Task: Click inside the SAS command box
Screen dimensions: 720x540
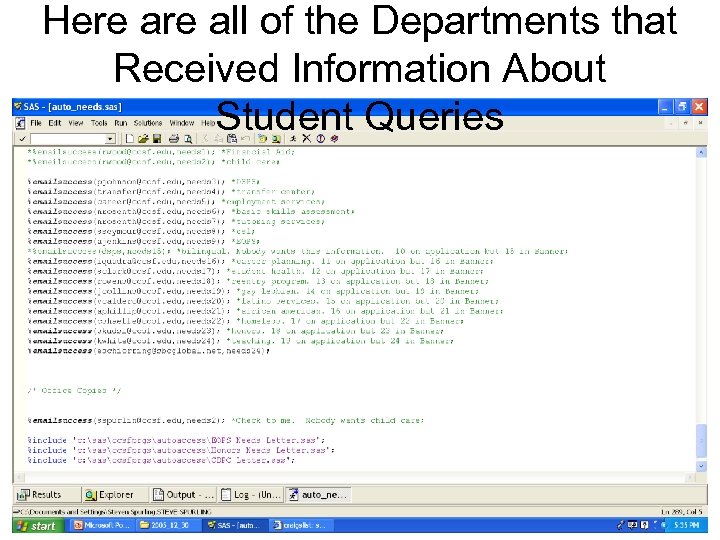Action: coord(68,139)
